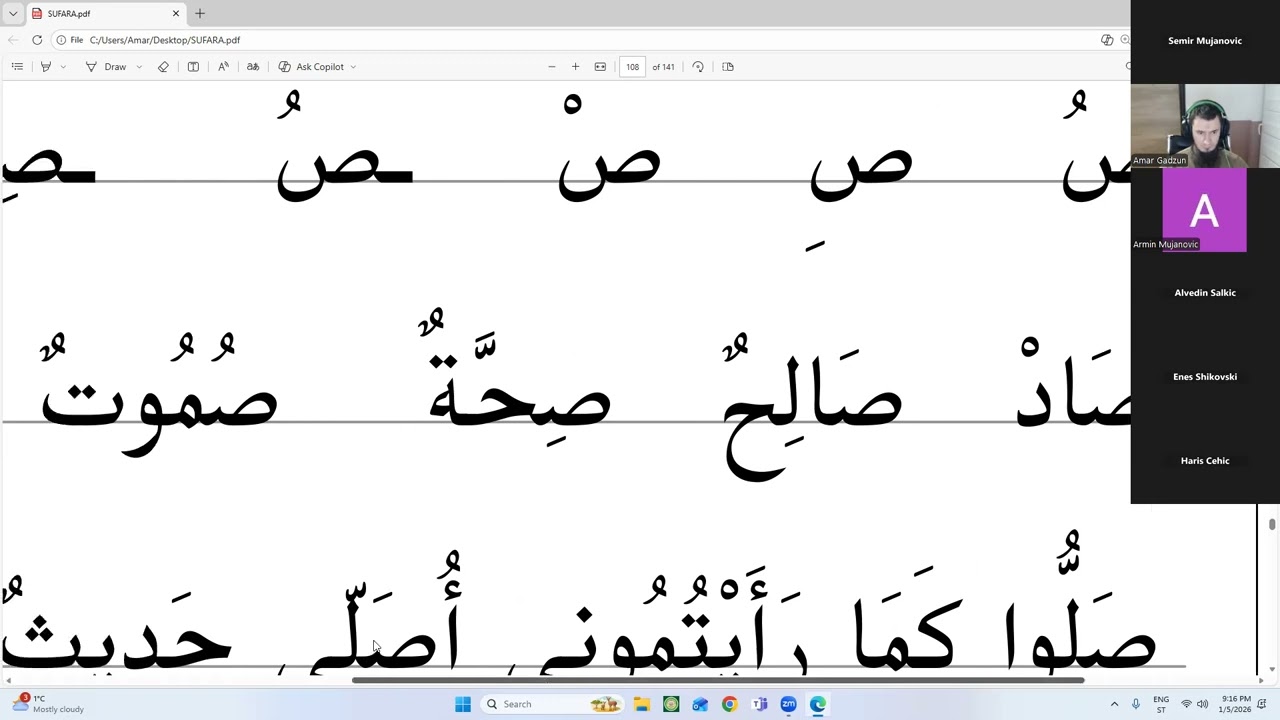Select participant Haris Cehic
This screenshot has height=720, width=1280.
pos(1205,461)
